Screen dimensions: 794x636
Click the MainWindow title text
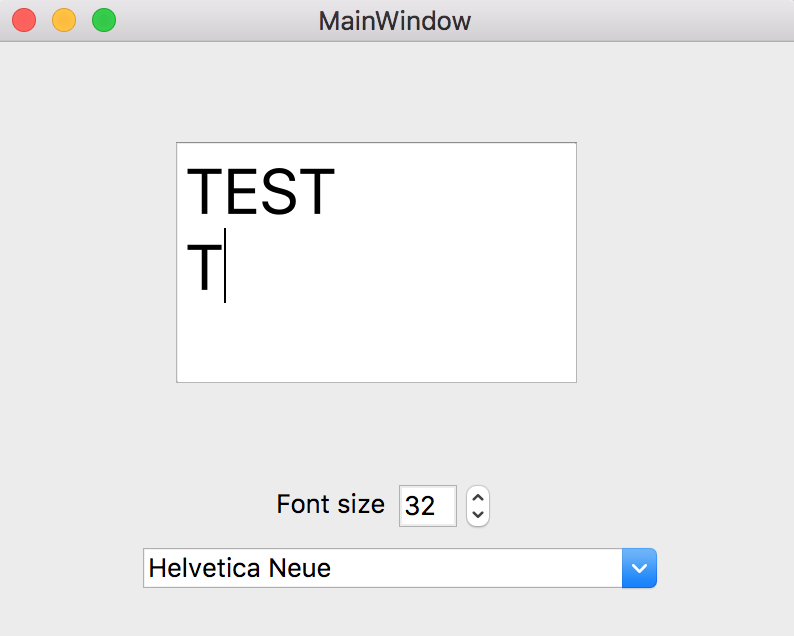pos(394,21)
